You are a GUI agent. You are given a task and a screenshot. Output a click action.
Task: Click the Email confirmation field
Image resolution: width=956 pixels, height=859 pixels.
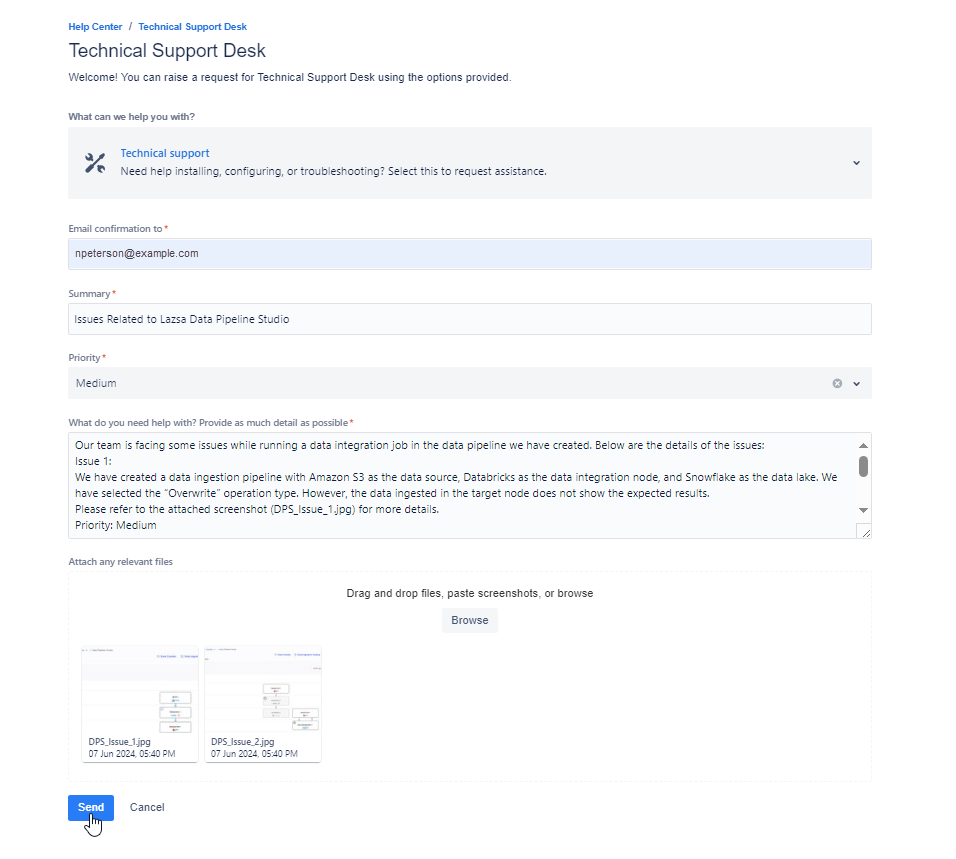[469, 254]
